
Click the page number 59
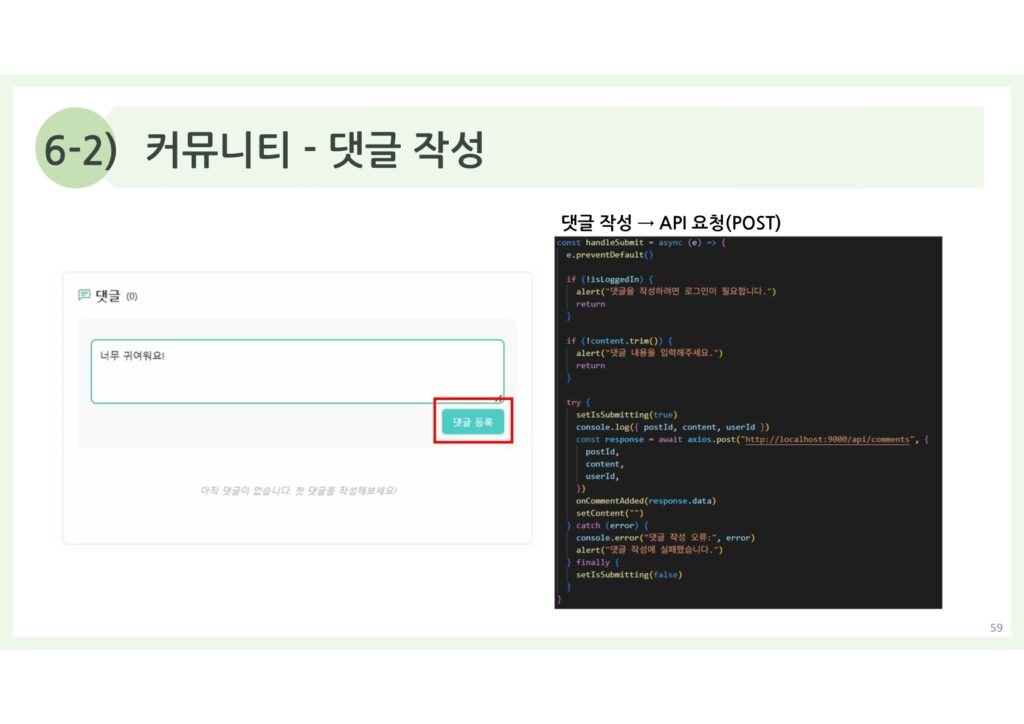click(x=996, y=627)
